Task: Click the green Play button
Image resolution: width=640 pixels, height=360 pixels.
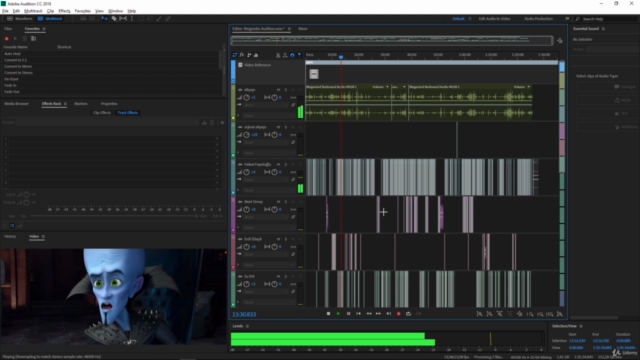Action: (338, 313)
